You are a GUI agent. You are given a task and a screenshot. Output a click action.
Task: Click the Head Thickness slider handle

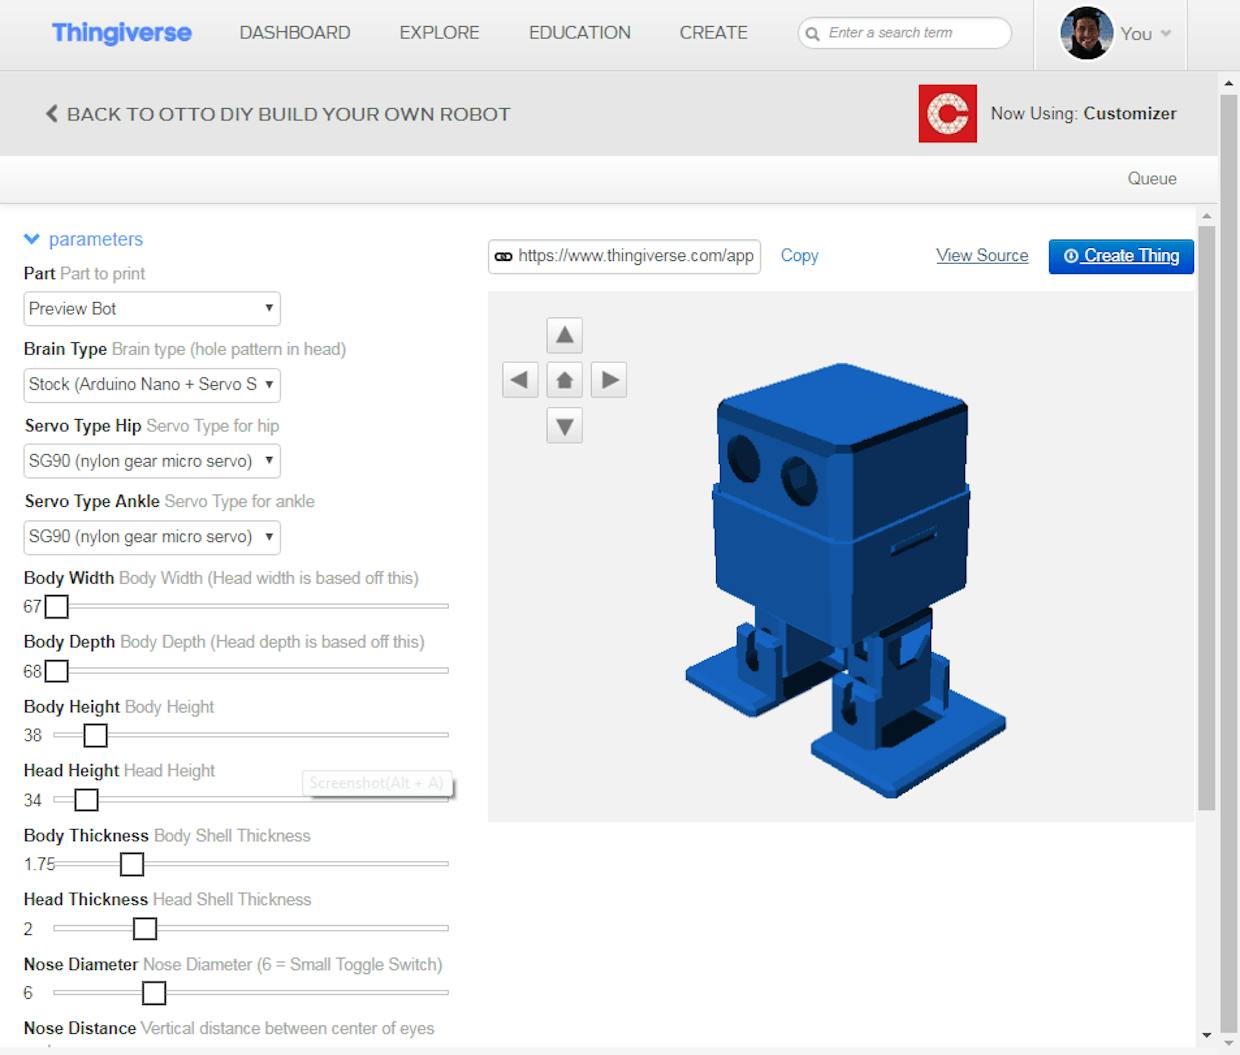[x=145, y=929]
